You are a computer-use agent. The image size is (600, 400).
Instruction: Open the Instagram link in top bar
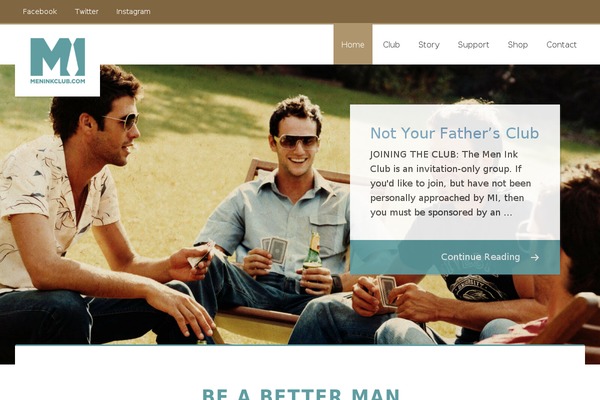(133, 11)
